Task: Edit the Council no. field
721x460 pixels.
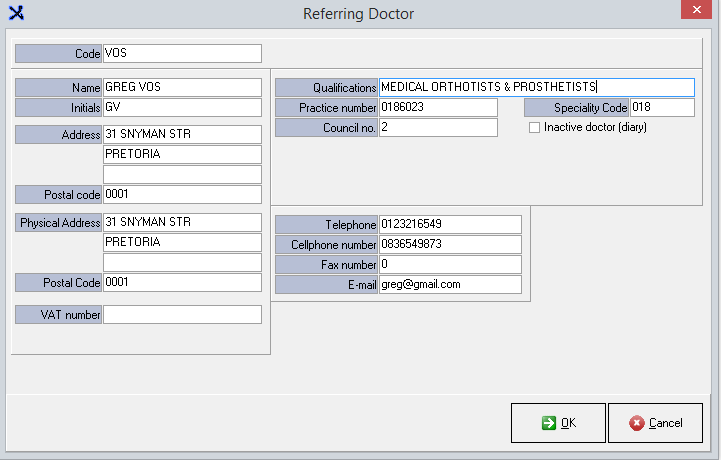Action: (x=438, y=128)
